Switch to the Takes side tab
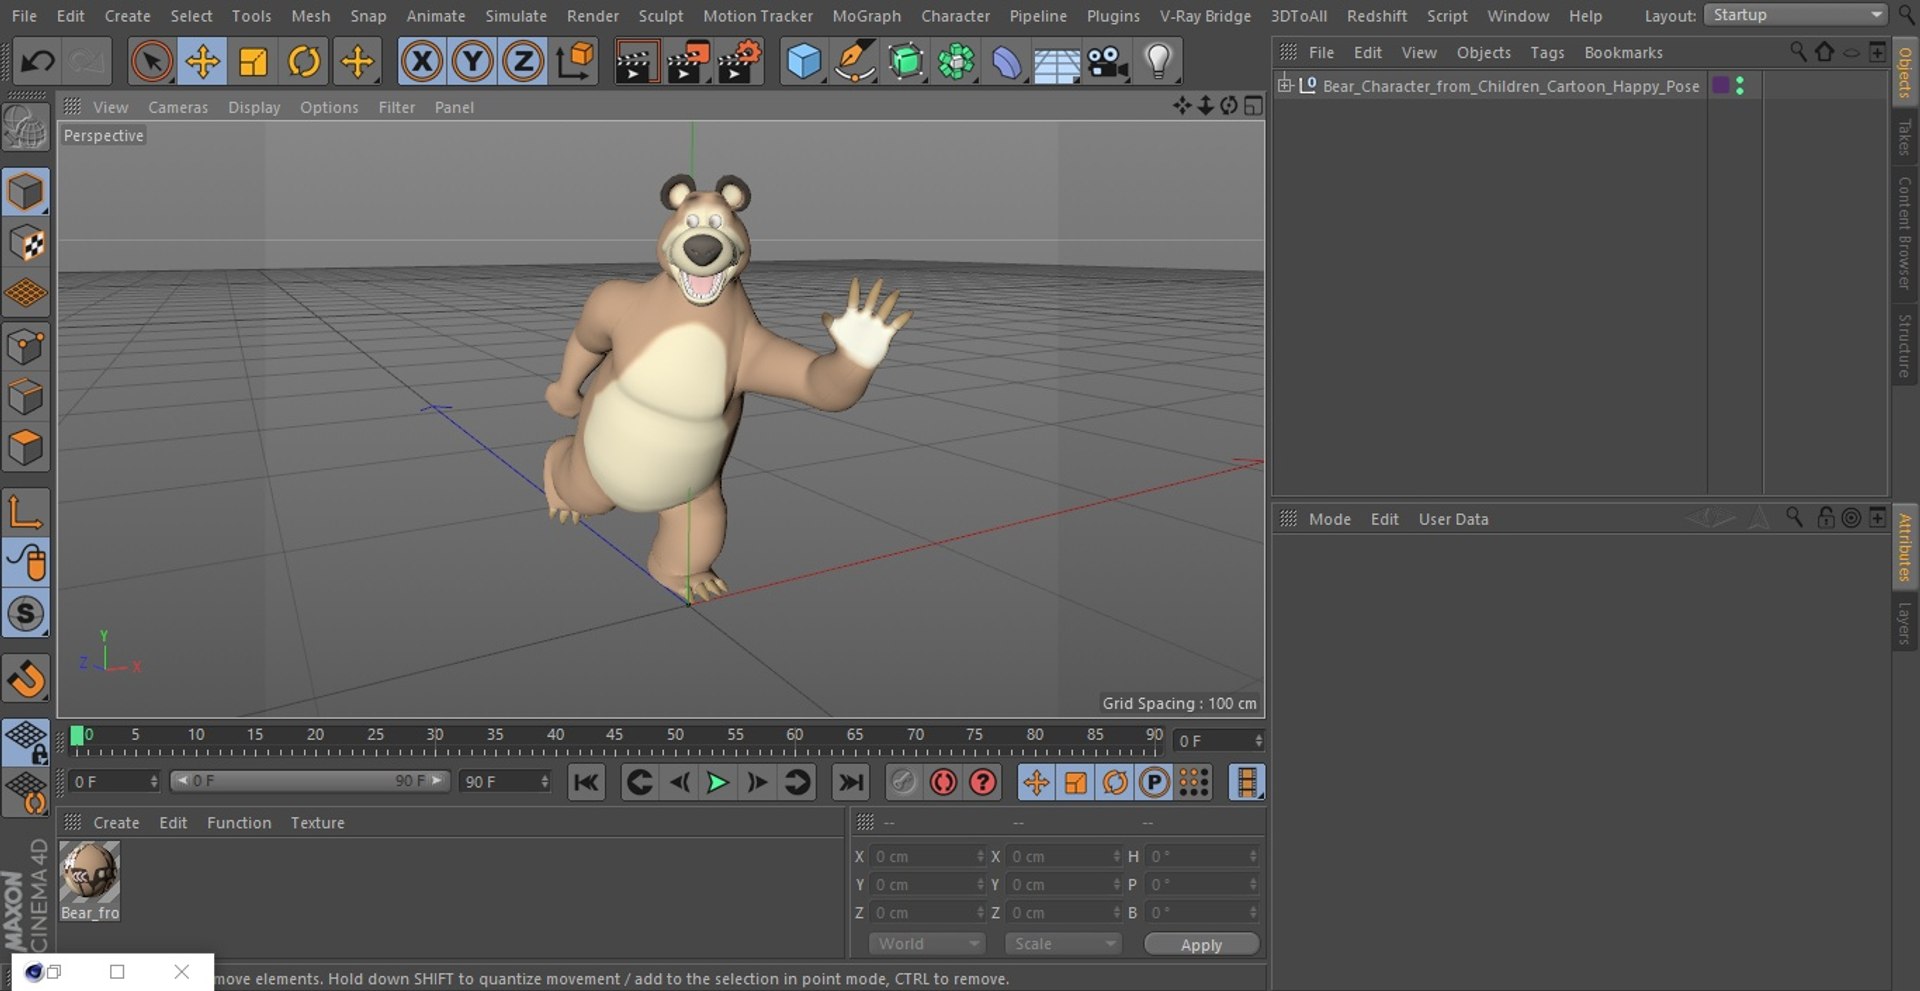 pyautogui.click(x=1904, y=137)
